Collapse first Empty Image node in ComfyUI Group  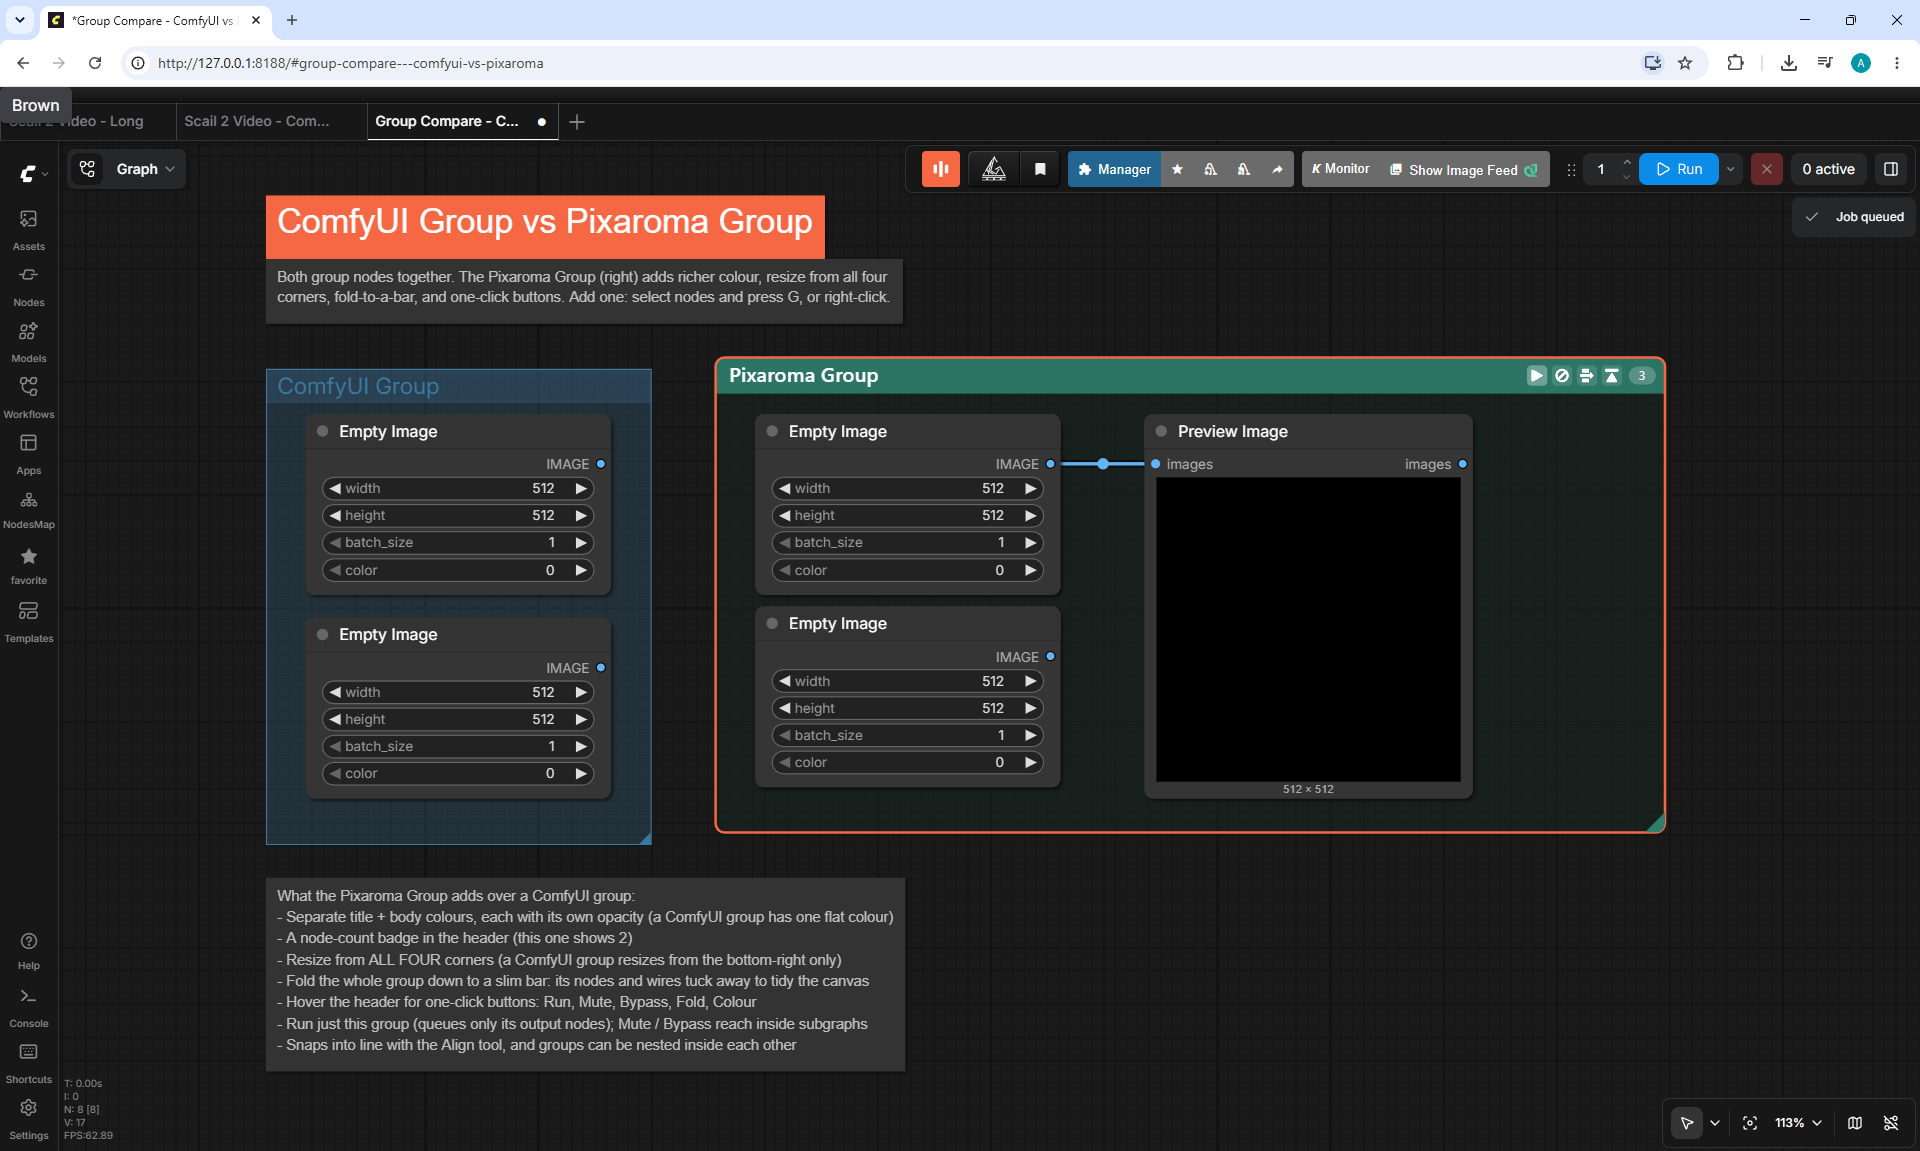[323, 431]
